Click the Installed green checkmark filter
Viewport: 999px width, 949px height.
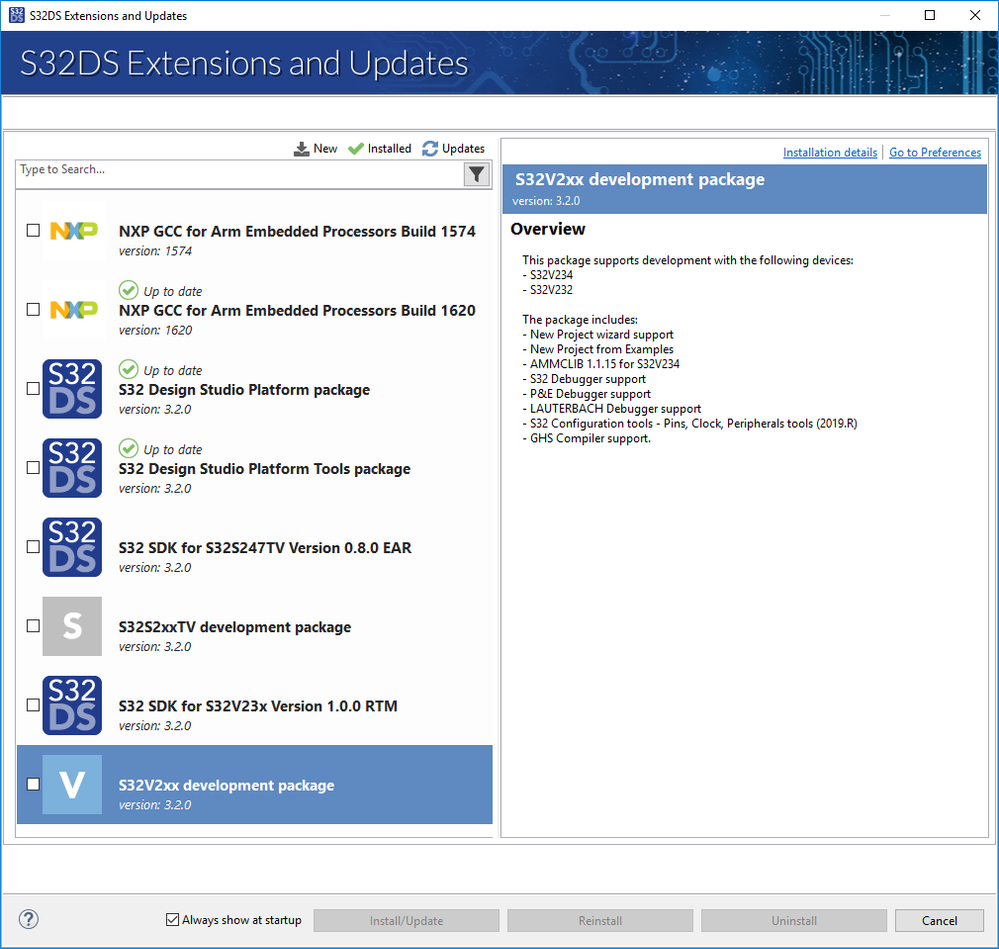pyautogui.click(x=356, y=148)
